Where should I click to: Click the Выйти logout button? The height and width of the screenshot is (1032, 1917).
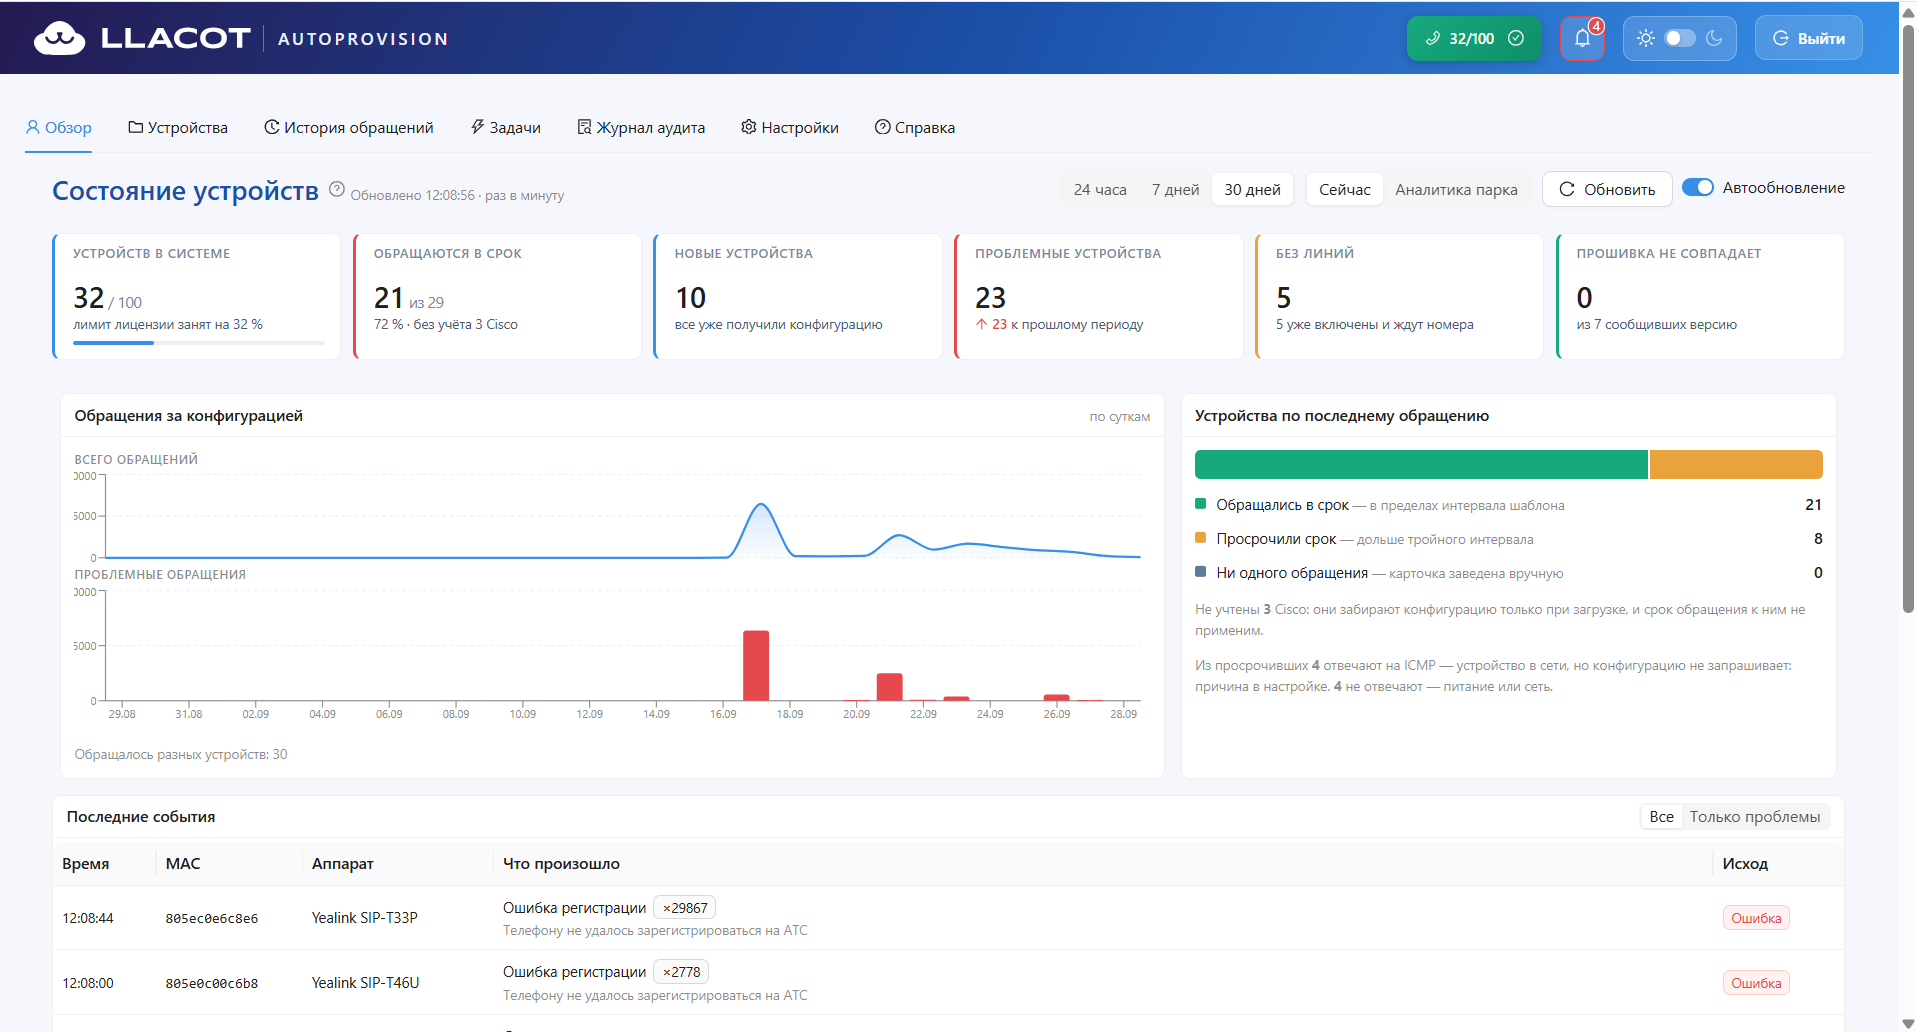[1808, 38]
